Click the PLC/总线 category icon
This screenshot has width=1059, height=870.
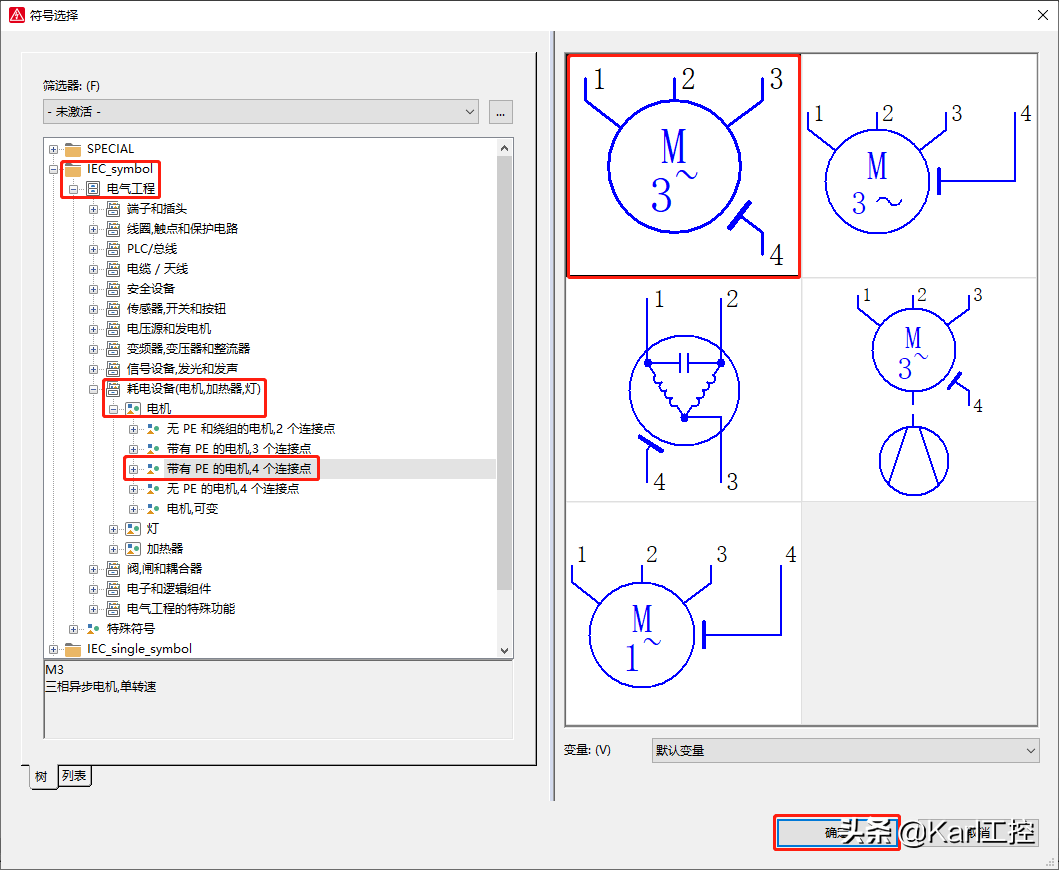pos(113,249)
